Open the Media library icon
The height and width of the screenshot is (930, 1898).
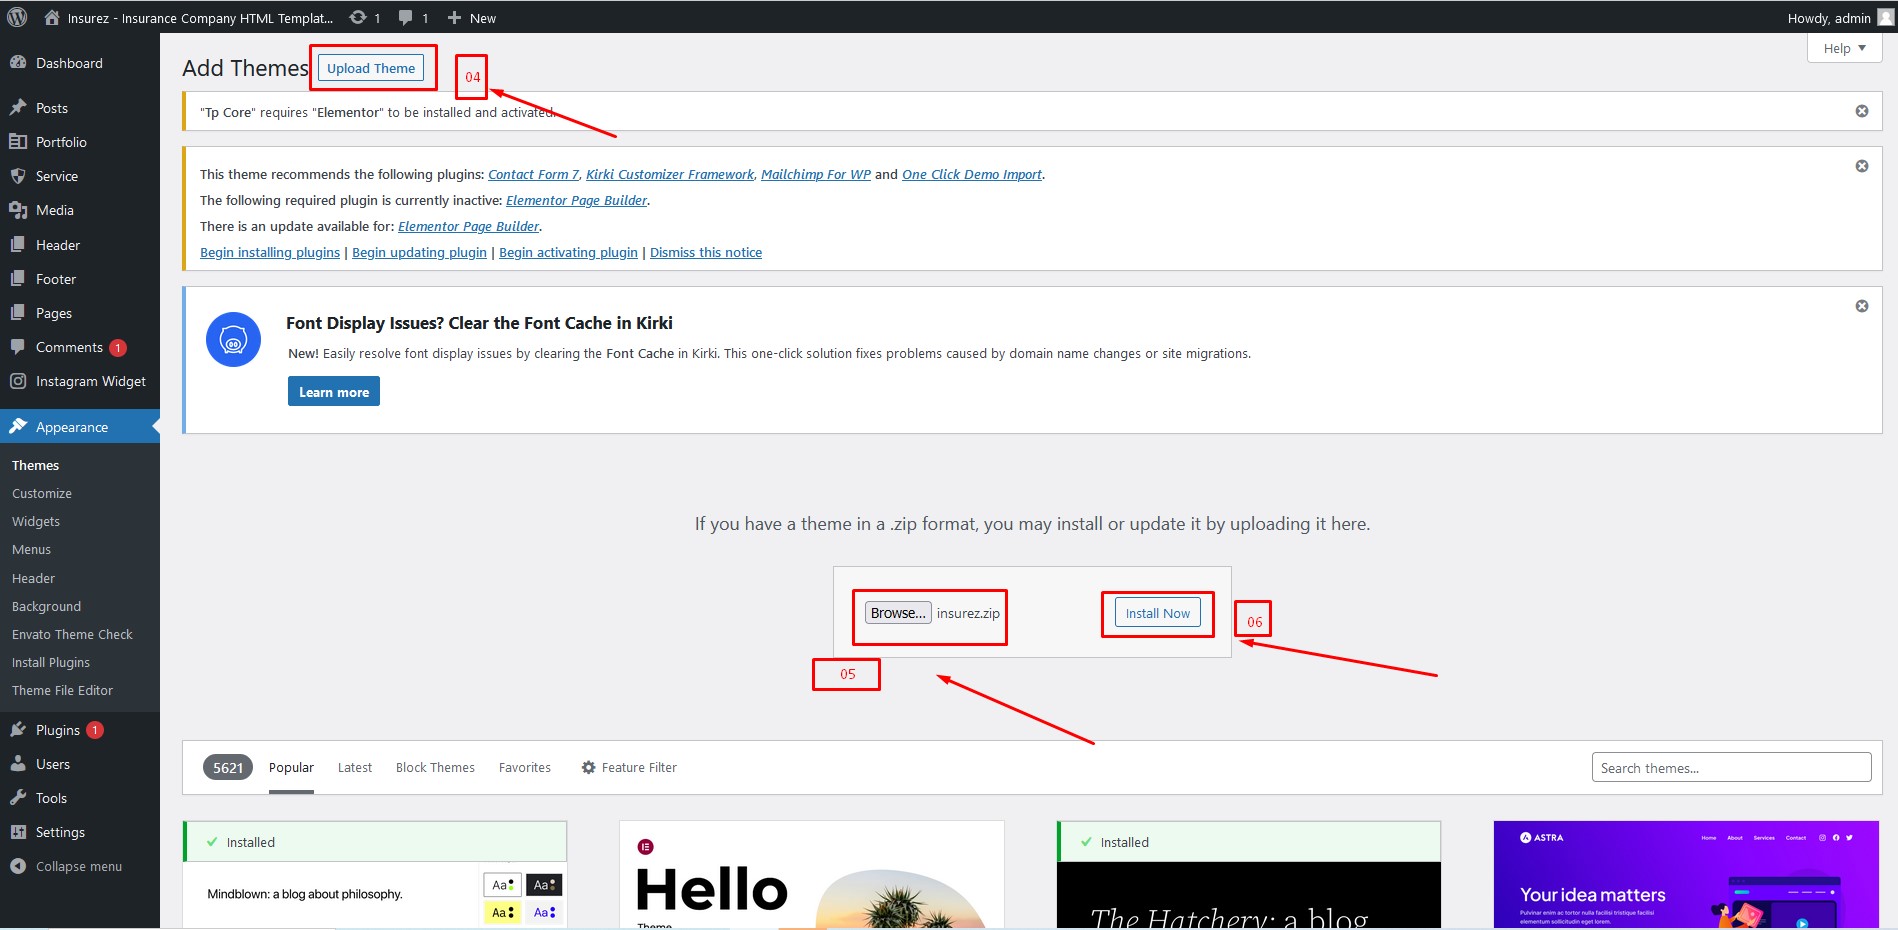pyautogui.click(x=18, y=209)
